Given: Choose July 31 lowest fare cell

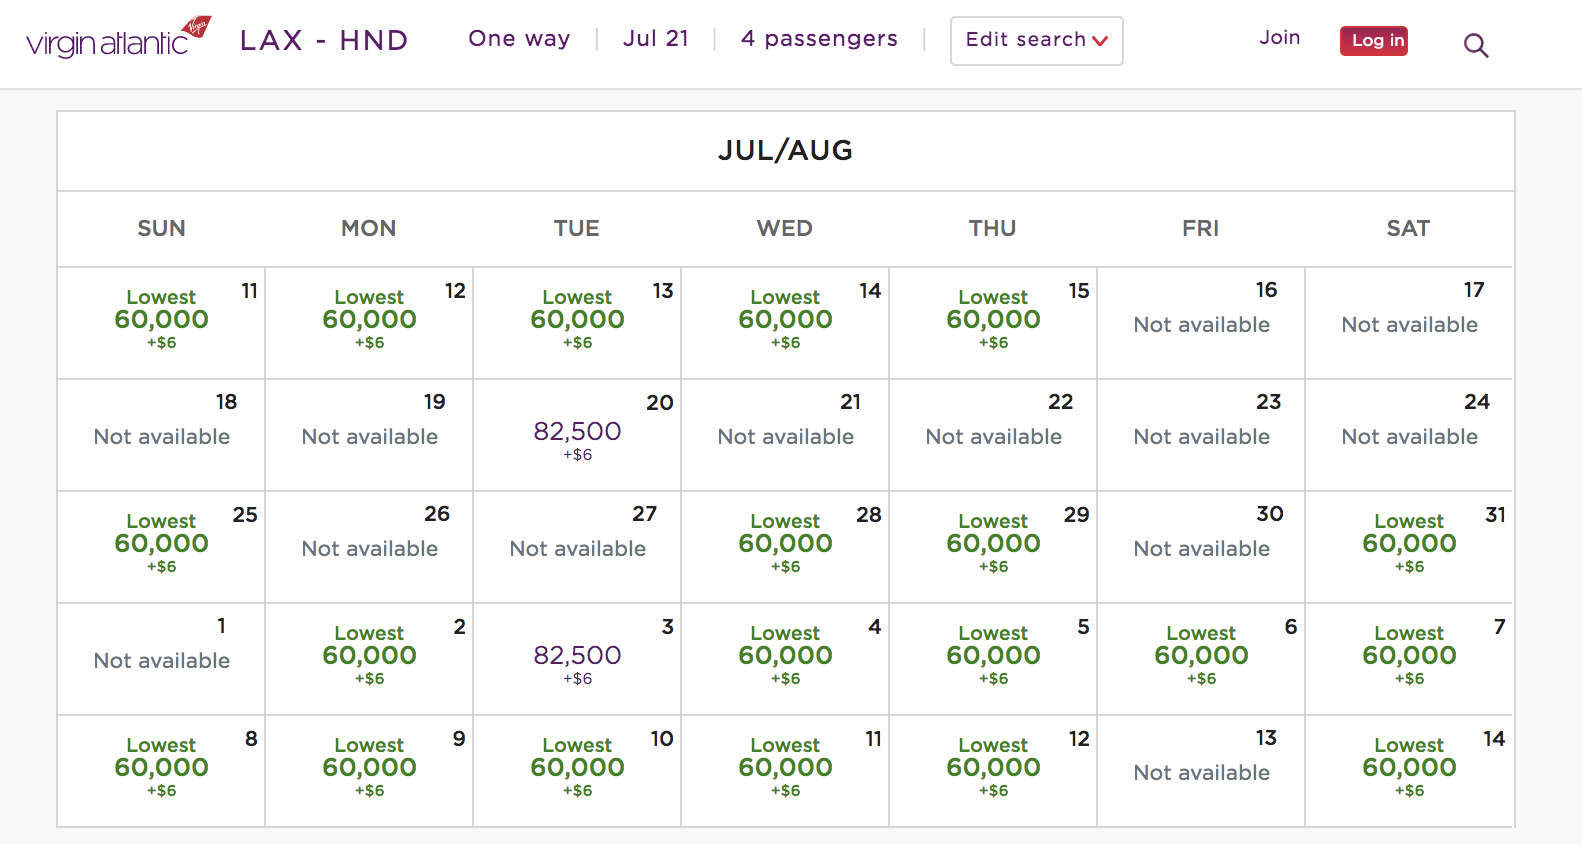Looking at the screenshot, I should [1409, 544].
